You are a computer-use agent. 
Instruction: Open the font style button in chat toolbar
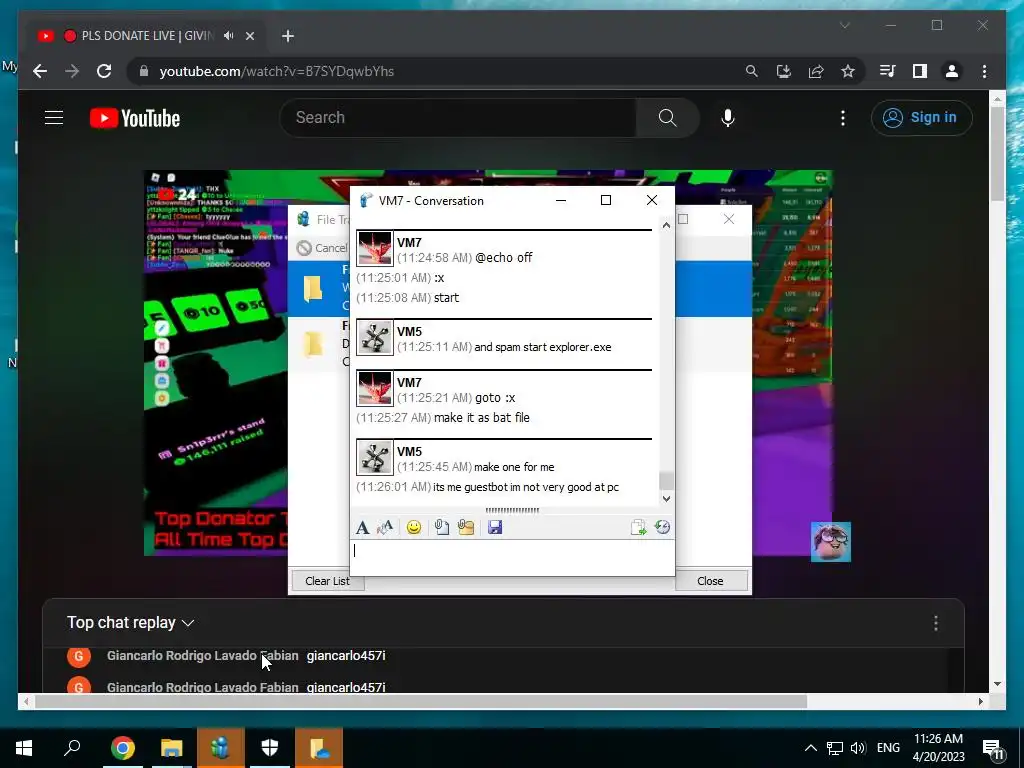click(x=362, y=528)
